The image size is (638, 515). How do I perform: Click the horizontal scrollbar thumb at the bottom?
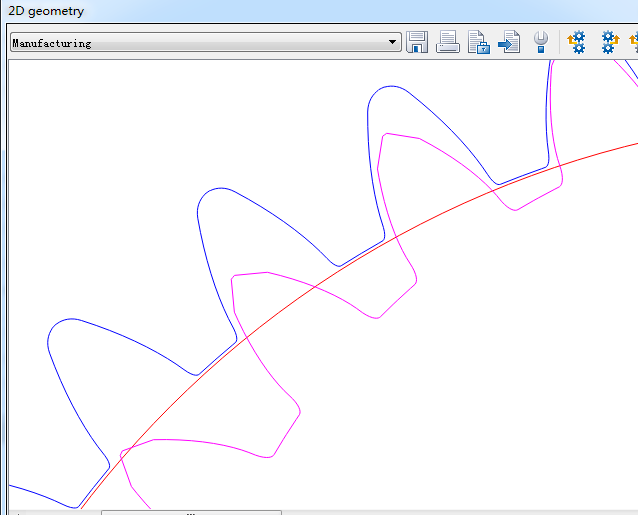[190, 512]
